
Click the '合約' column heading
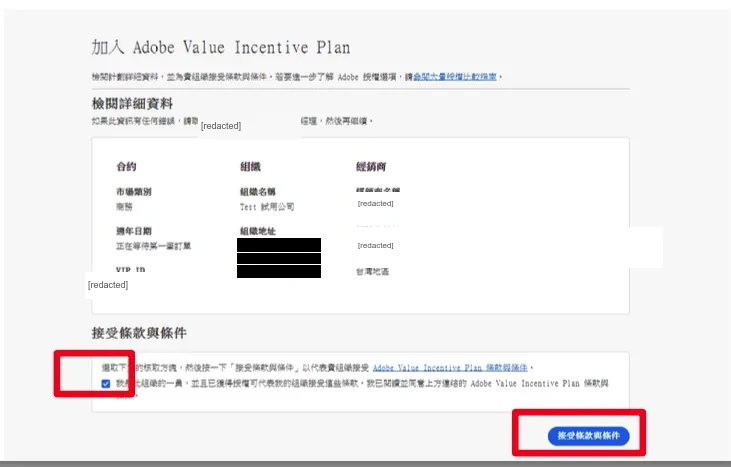point(126,166)
